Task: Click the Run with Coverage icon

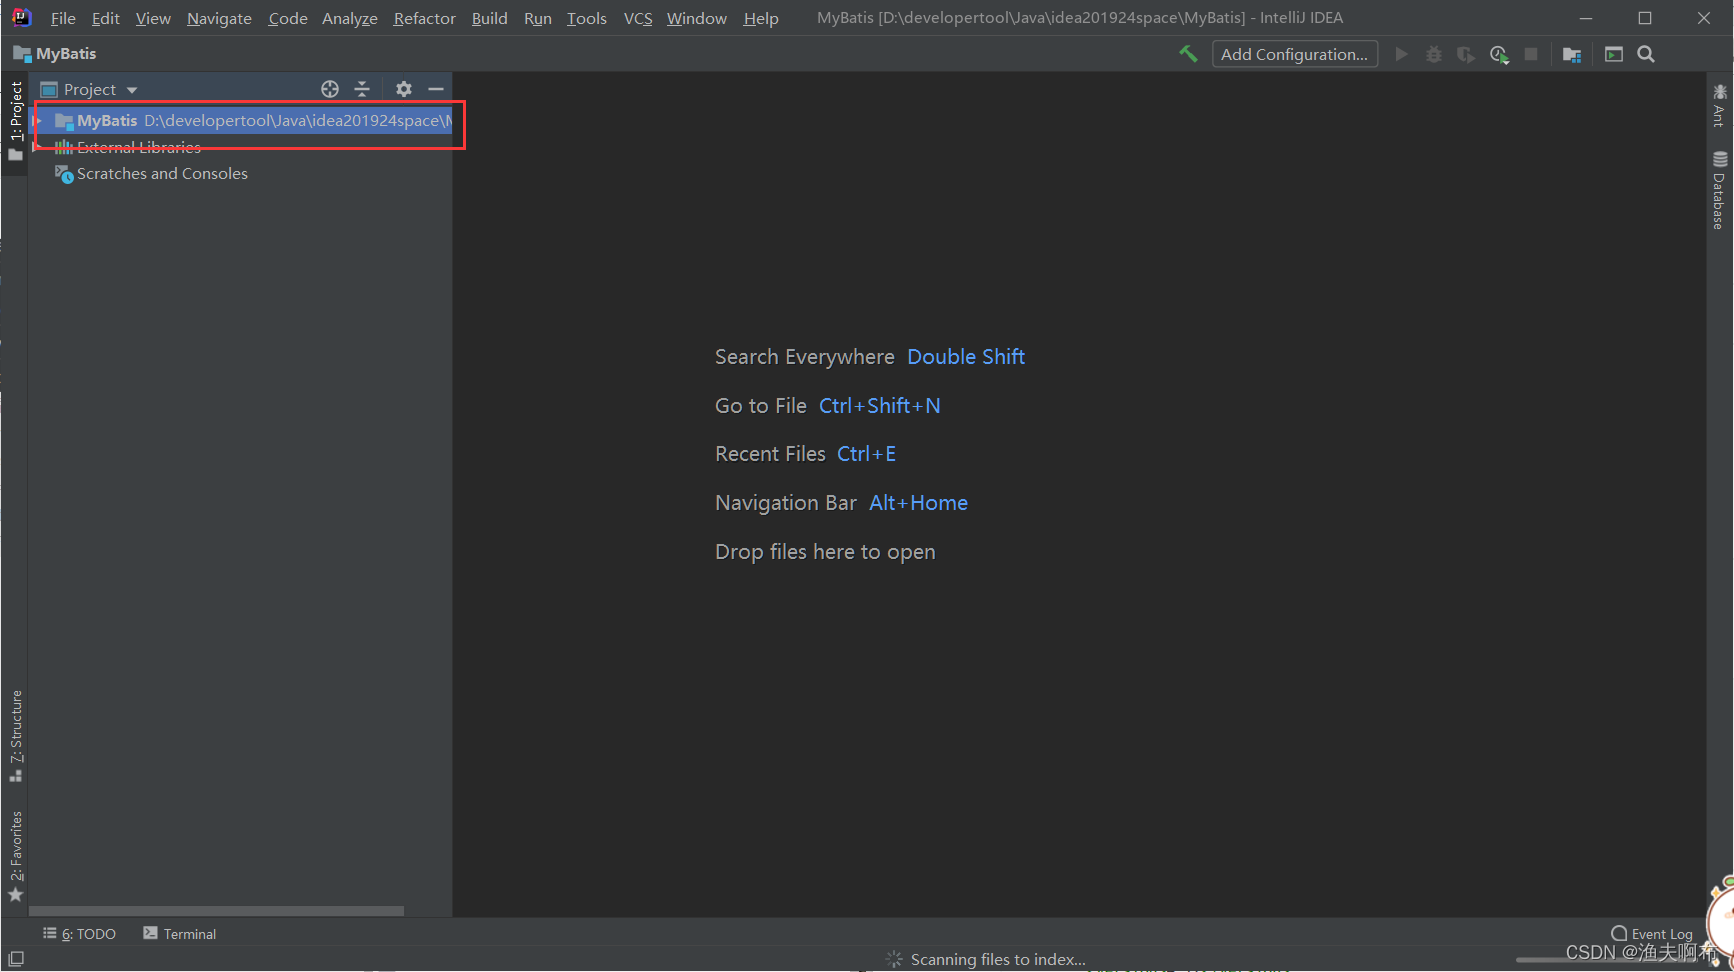Action: (1466, 54)
